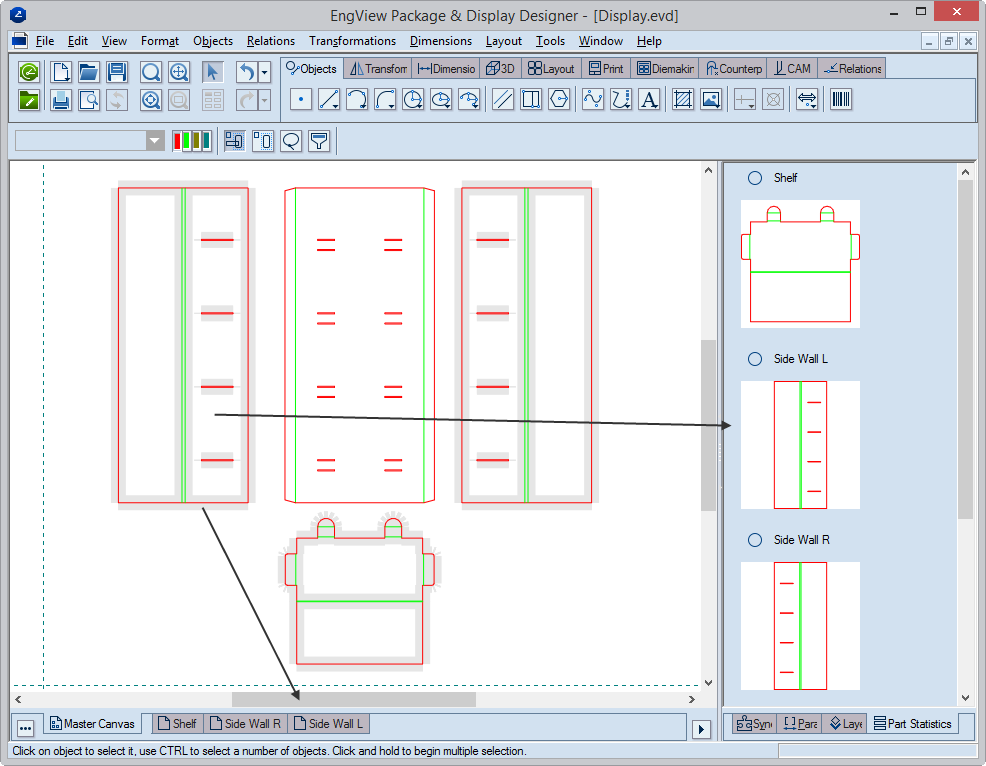
Task: Click the hatch fill tool icon
Action: click(683, 100)
